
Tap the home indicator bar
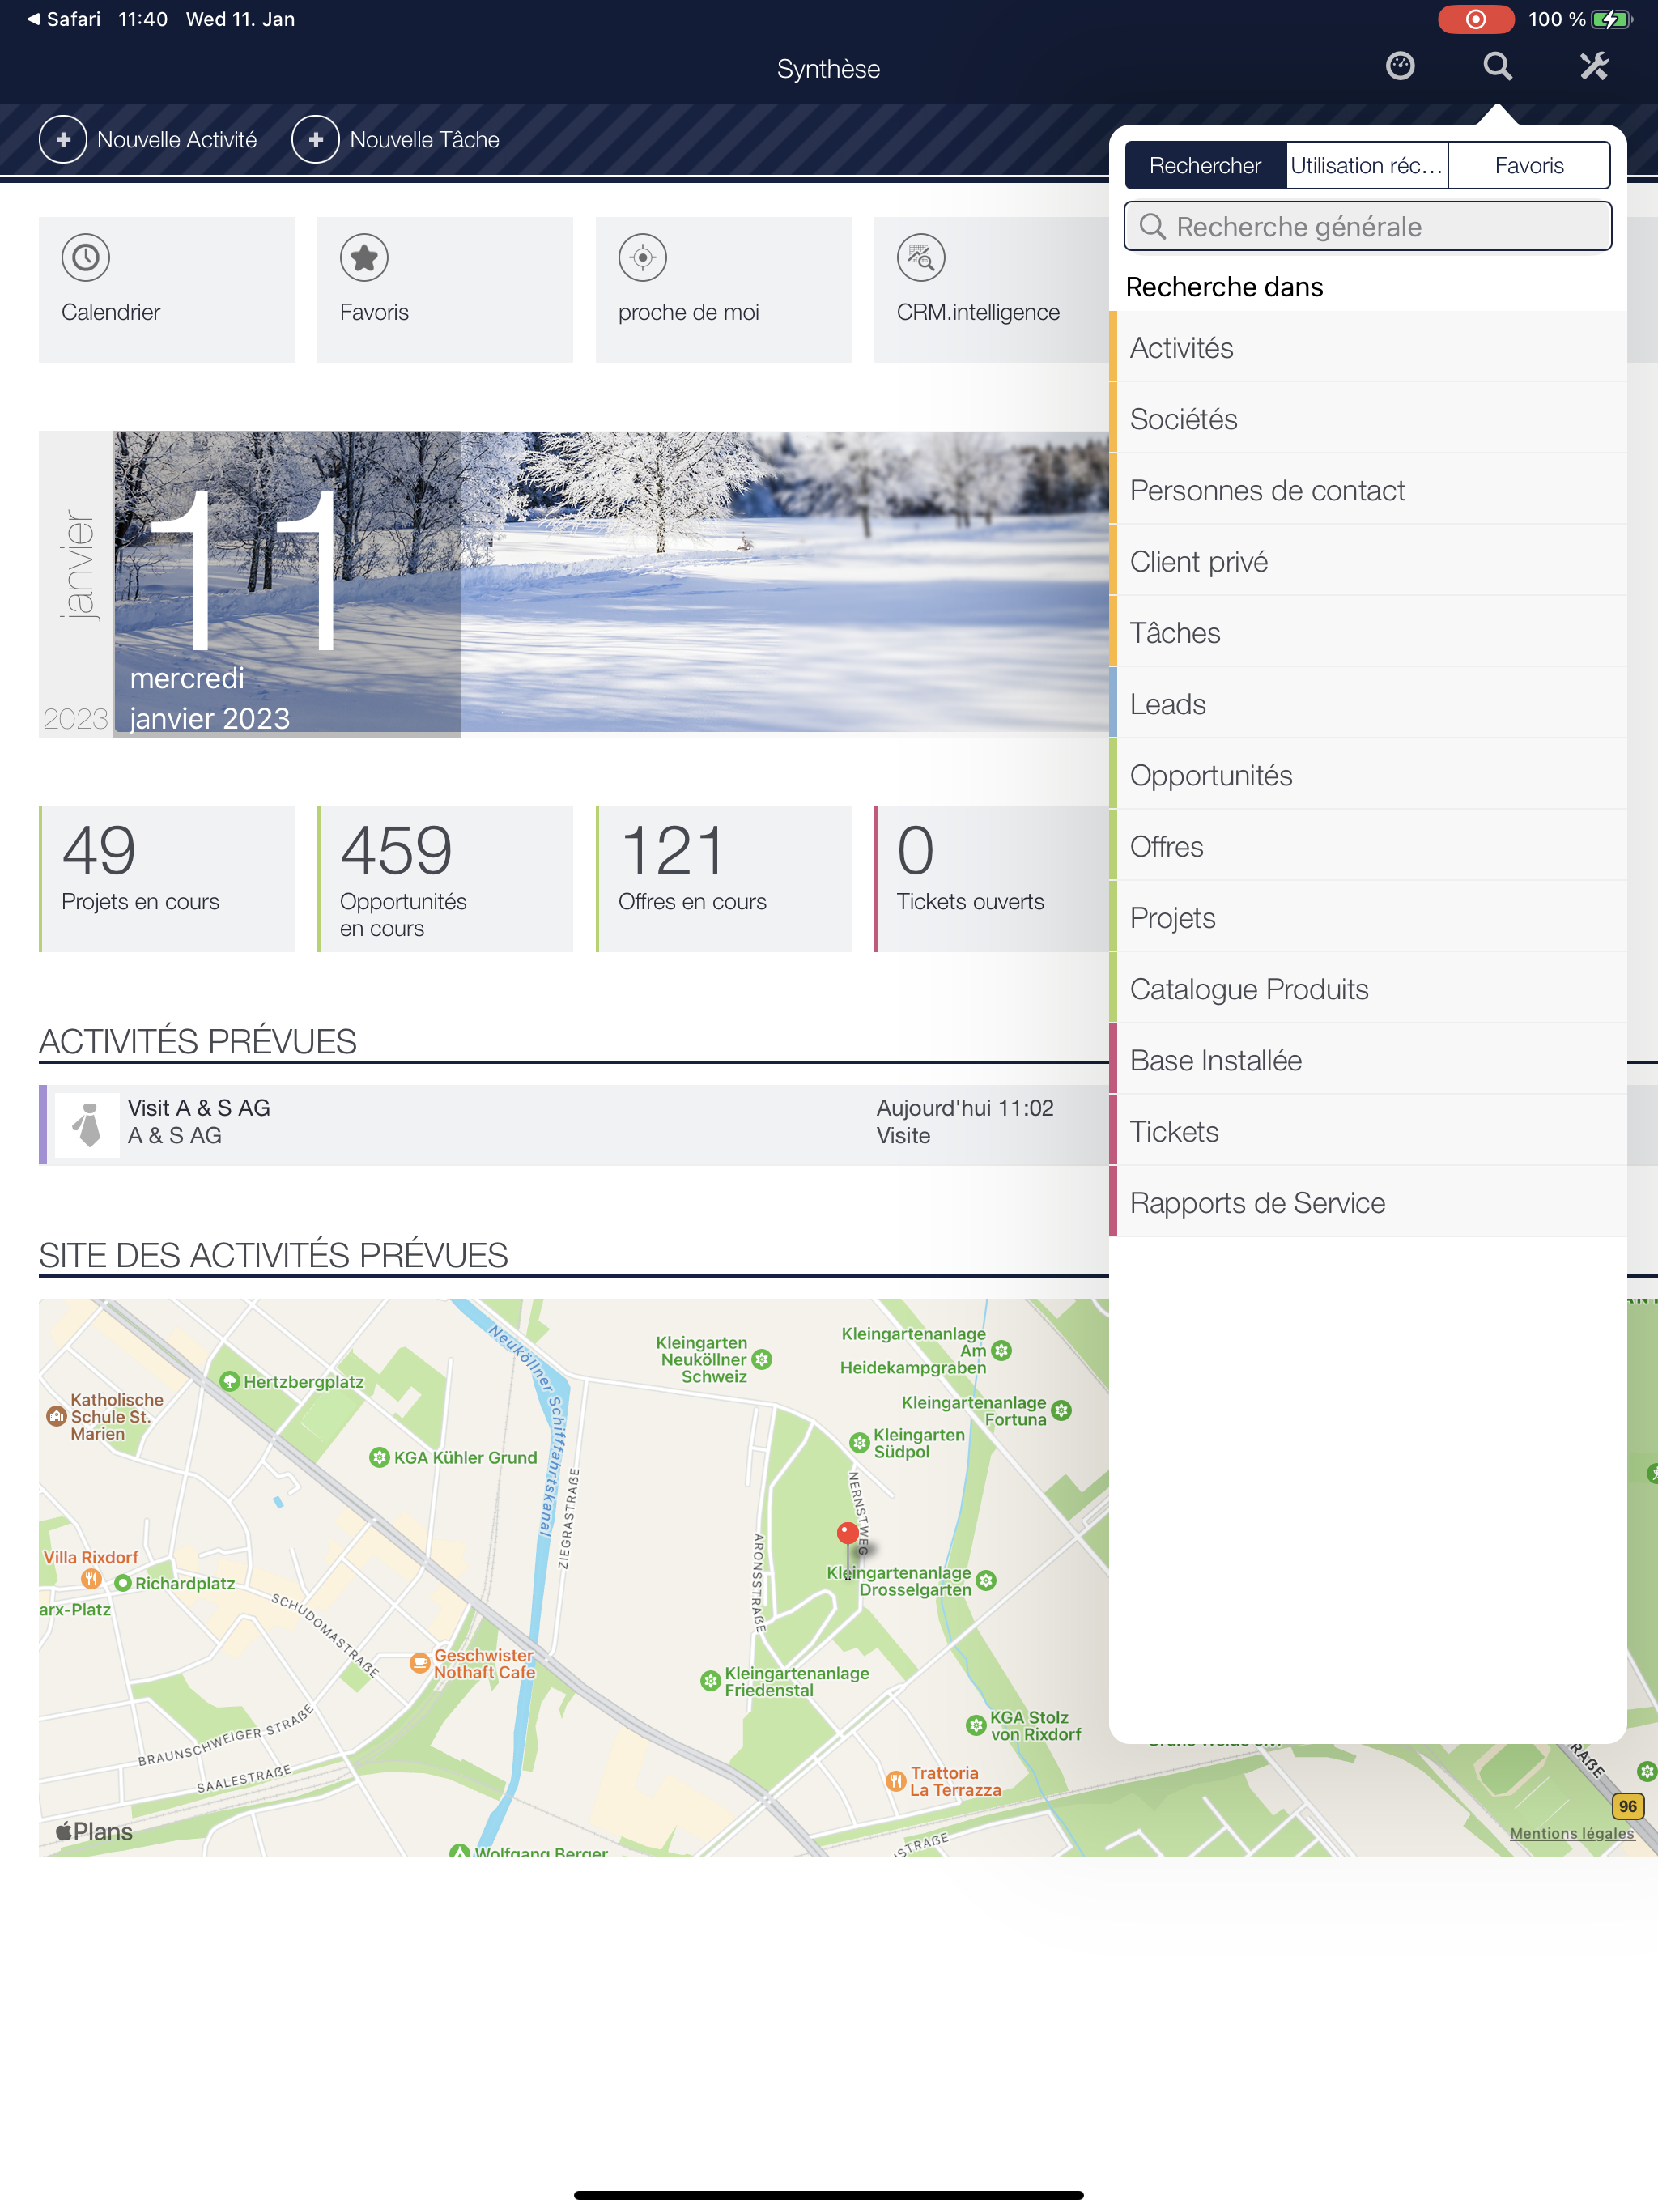click(828, 2194)
